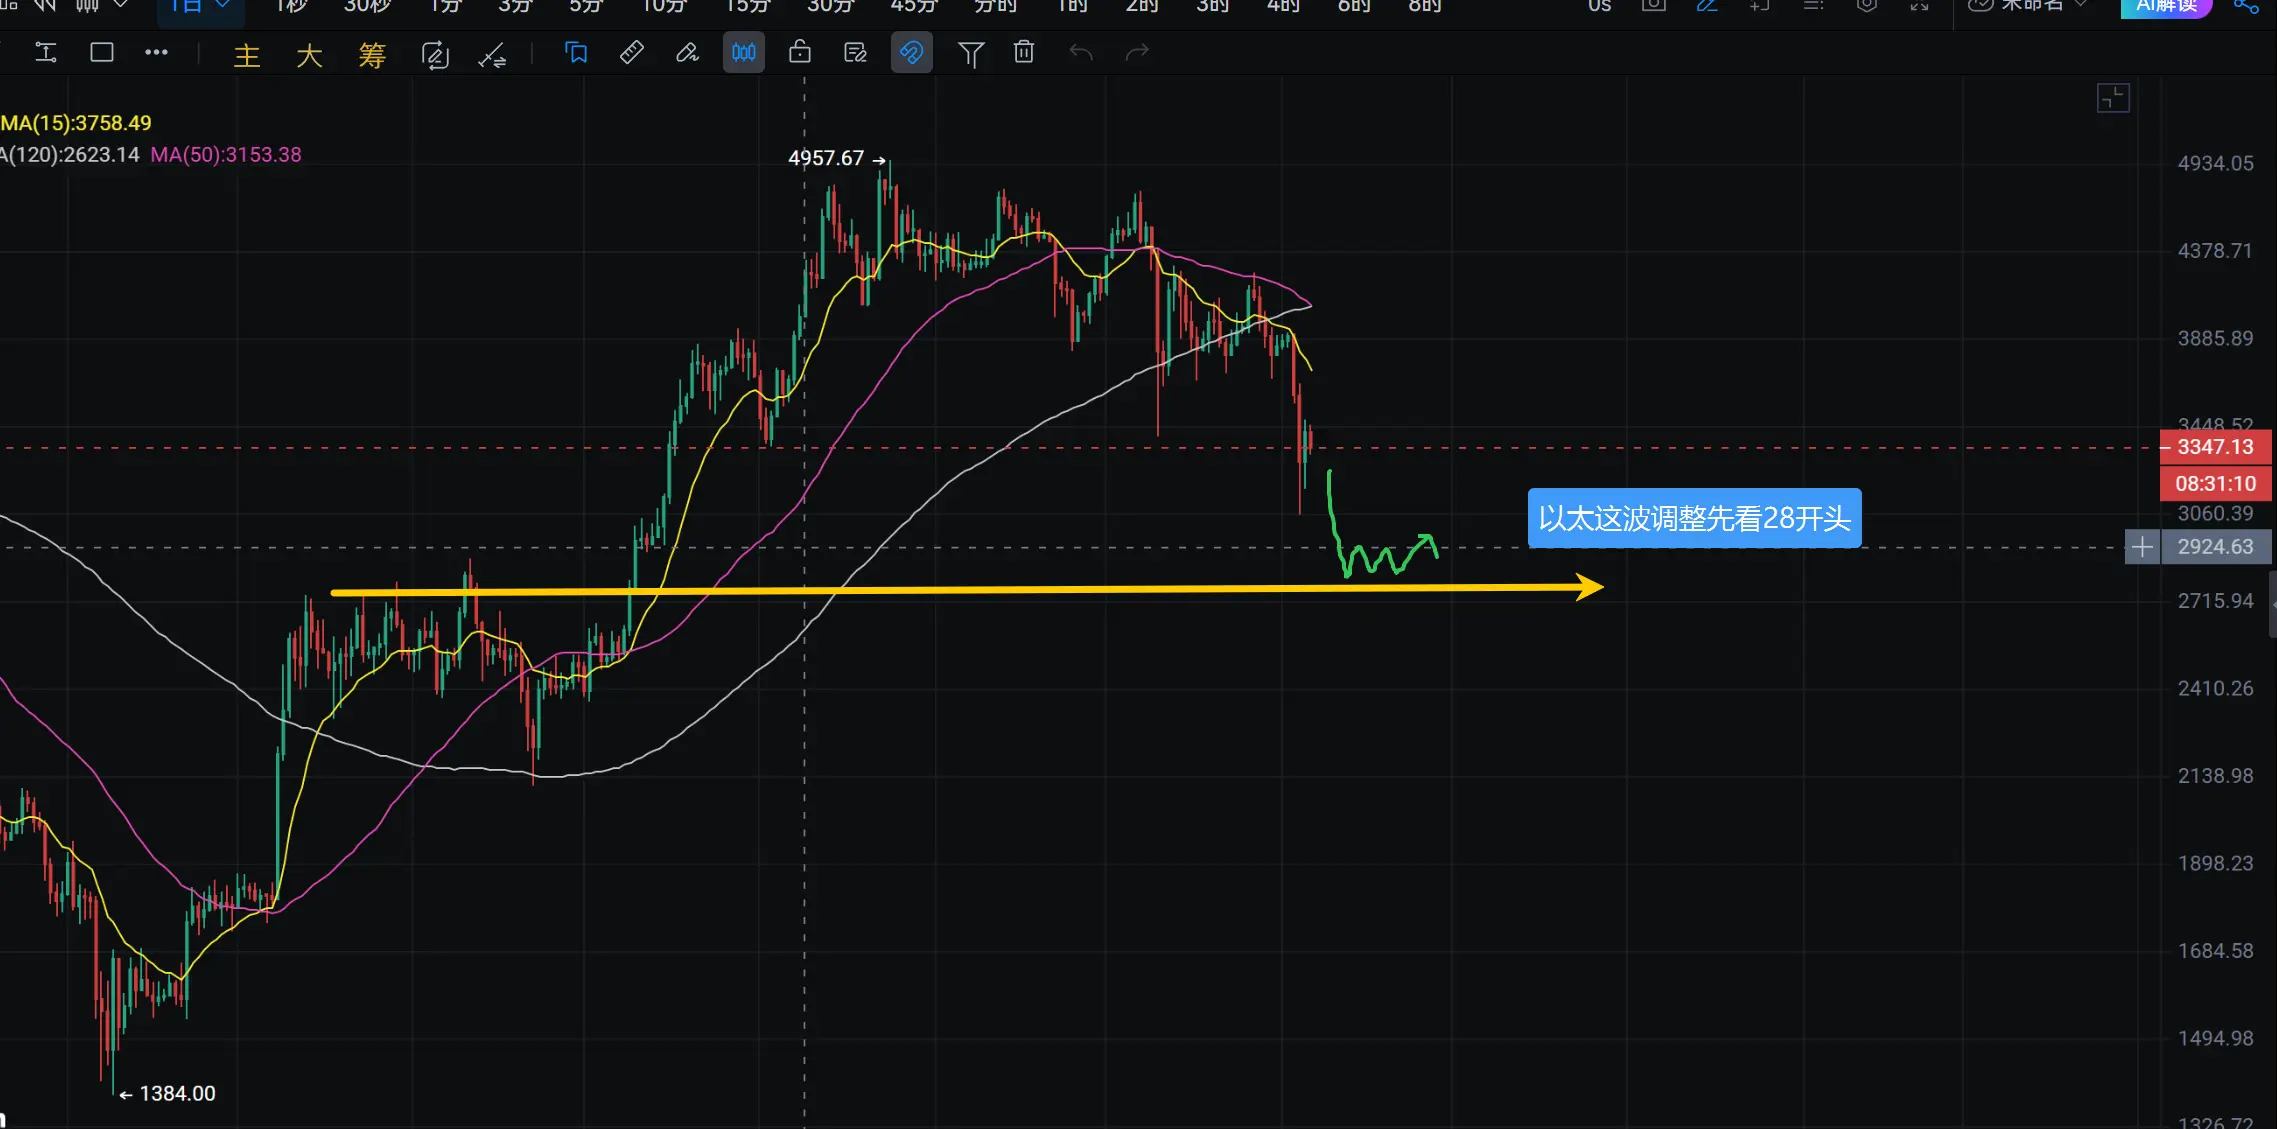
Task: Select the ruler measure tool
Action: (x=632, y=53)
